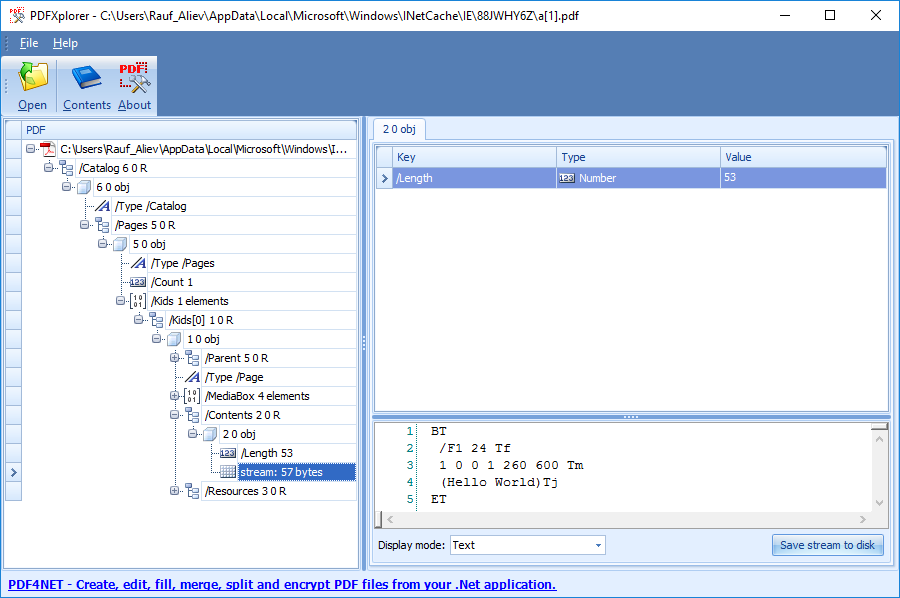This screenshot has height=598, width=900.
Task: Click the stream 57 bytes grid icon
Action: coord(228,472)
